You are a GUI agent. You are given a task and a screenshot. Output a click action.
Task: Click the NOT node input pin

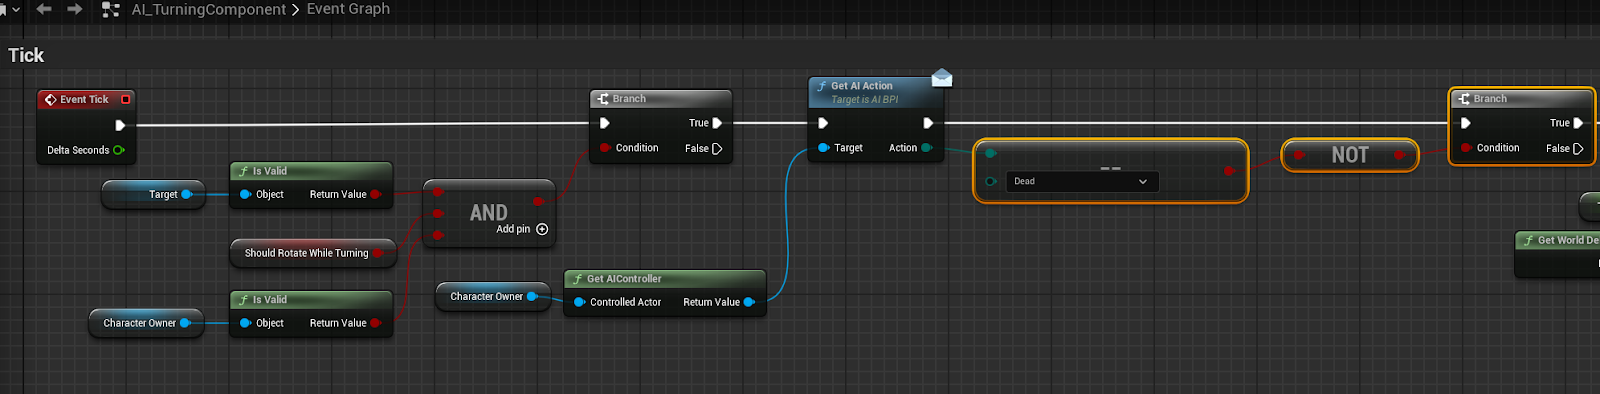click(1298, 155)
